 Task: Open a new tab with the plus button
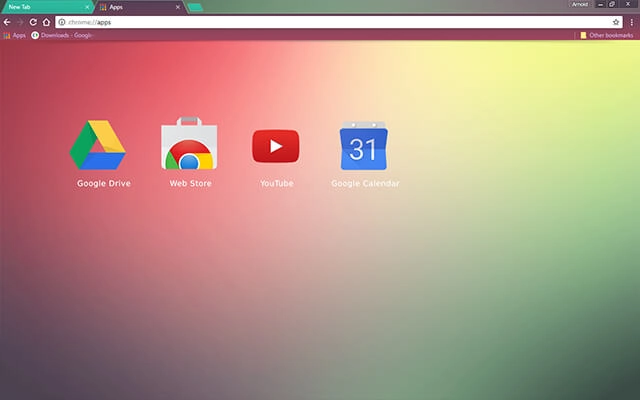[x=196, y=7]
